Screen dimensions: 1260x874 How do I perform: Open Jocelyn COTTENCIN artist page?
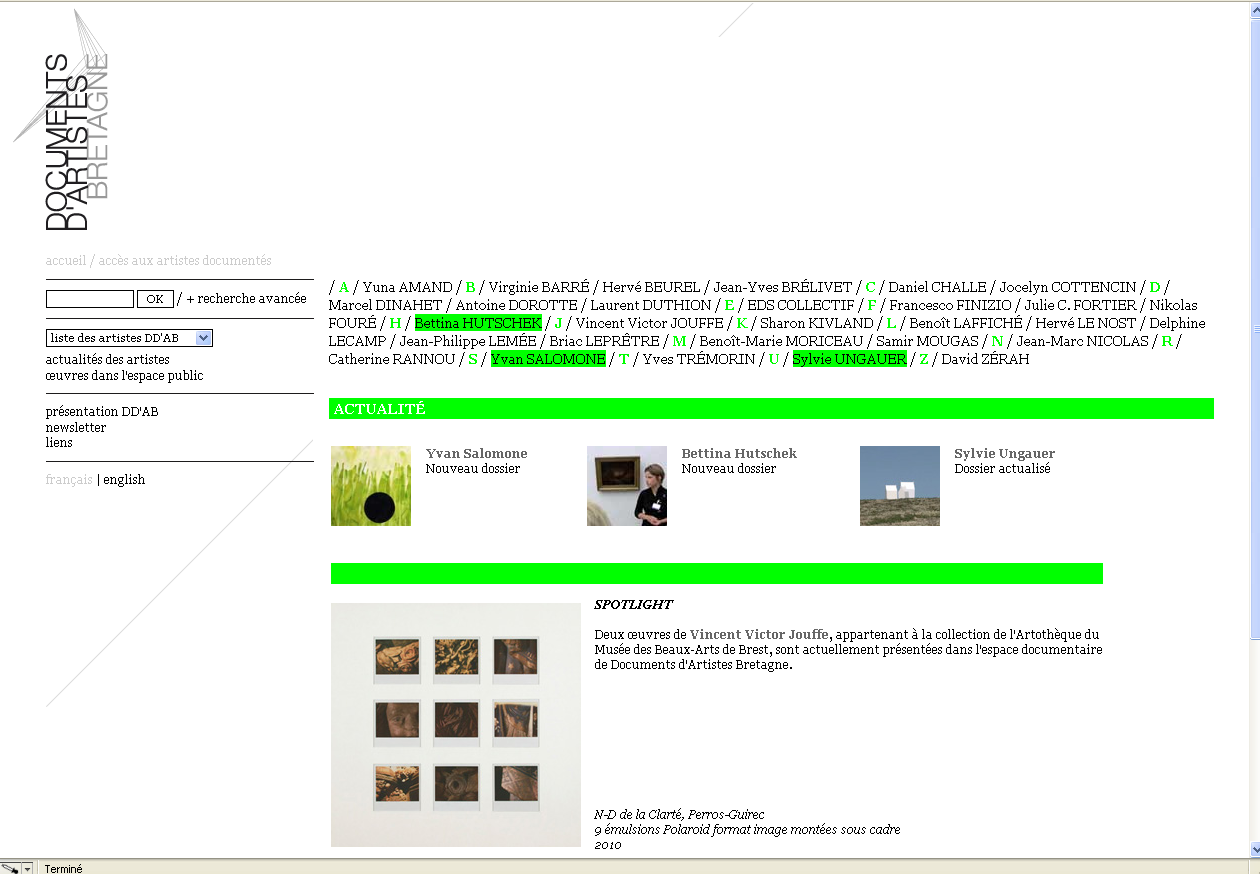pyautogui.click(x=1068, y=287)
